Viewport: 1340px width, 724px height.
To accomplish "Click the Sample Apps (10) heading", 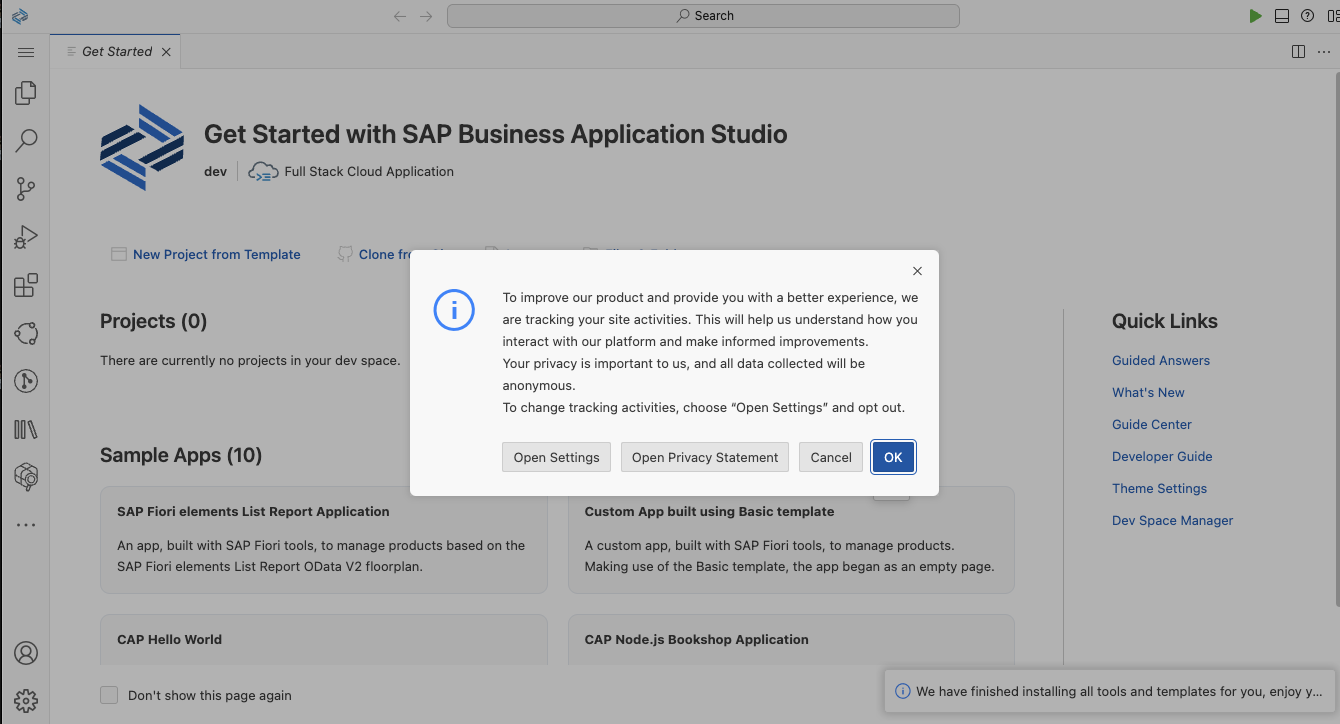I will point(181,455).
